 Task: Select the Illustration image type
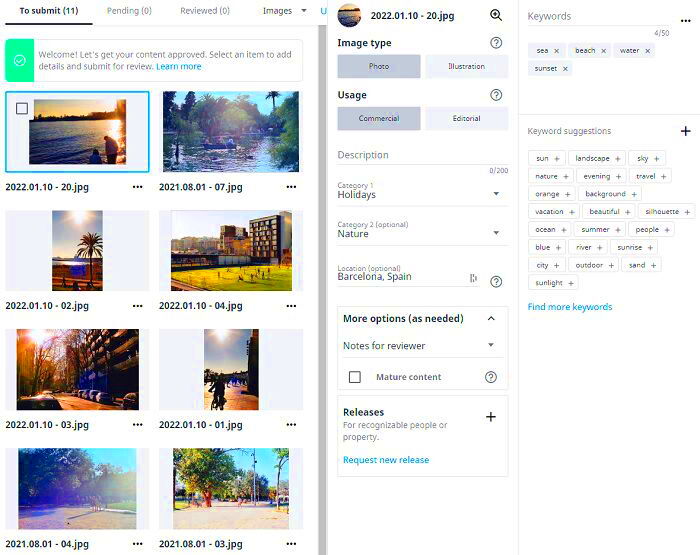coord(467,66)
